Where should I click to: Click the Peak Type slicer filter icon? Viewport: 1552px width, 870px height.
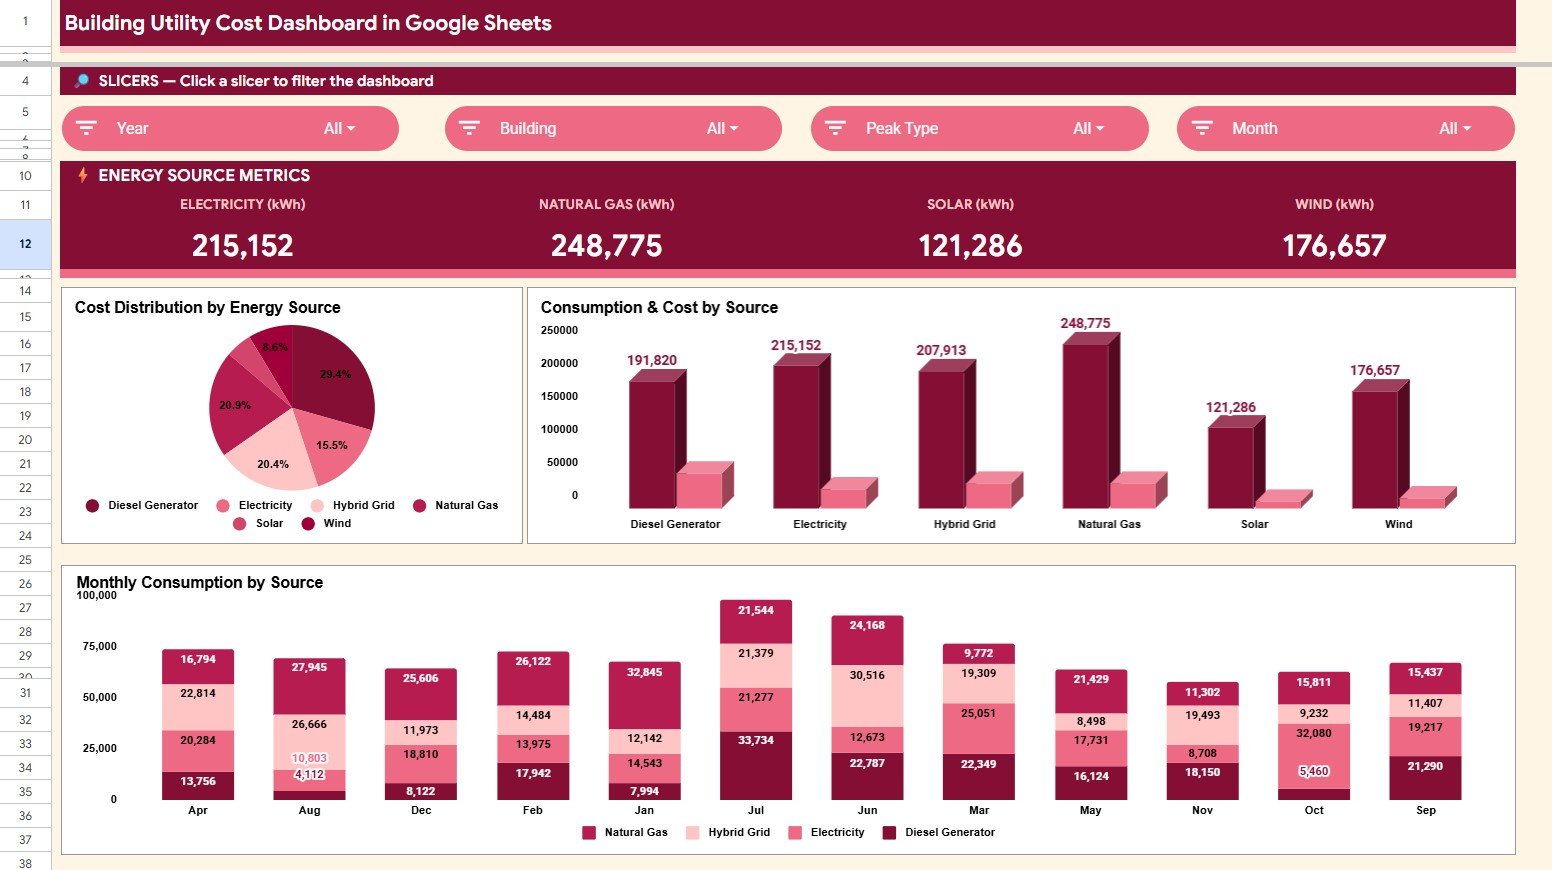(835, 128)
